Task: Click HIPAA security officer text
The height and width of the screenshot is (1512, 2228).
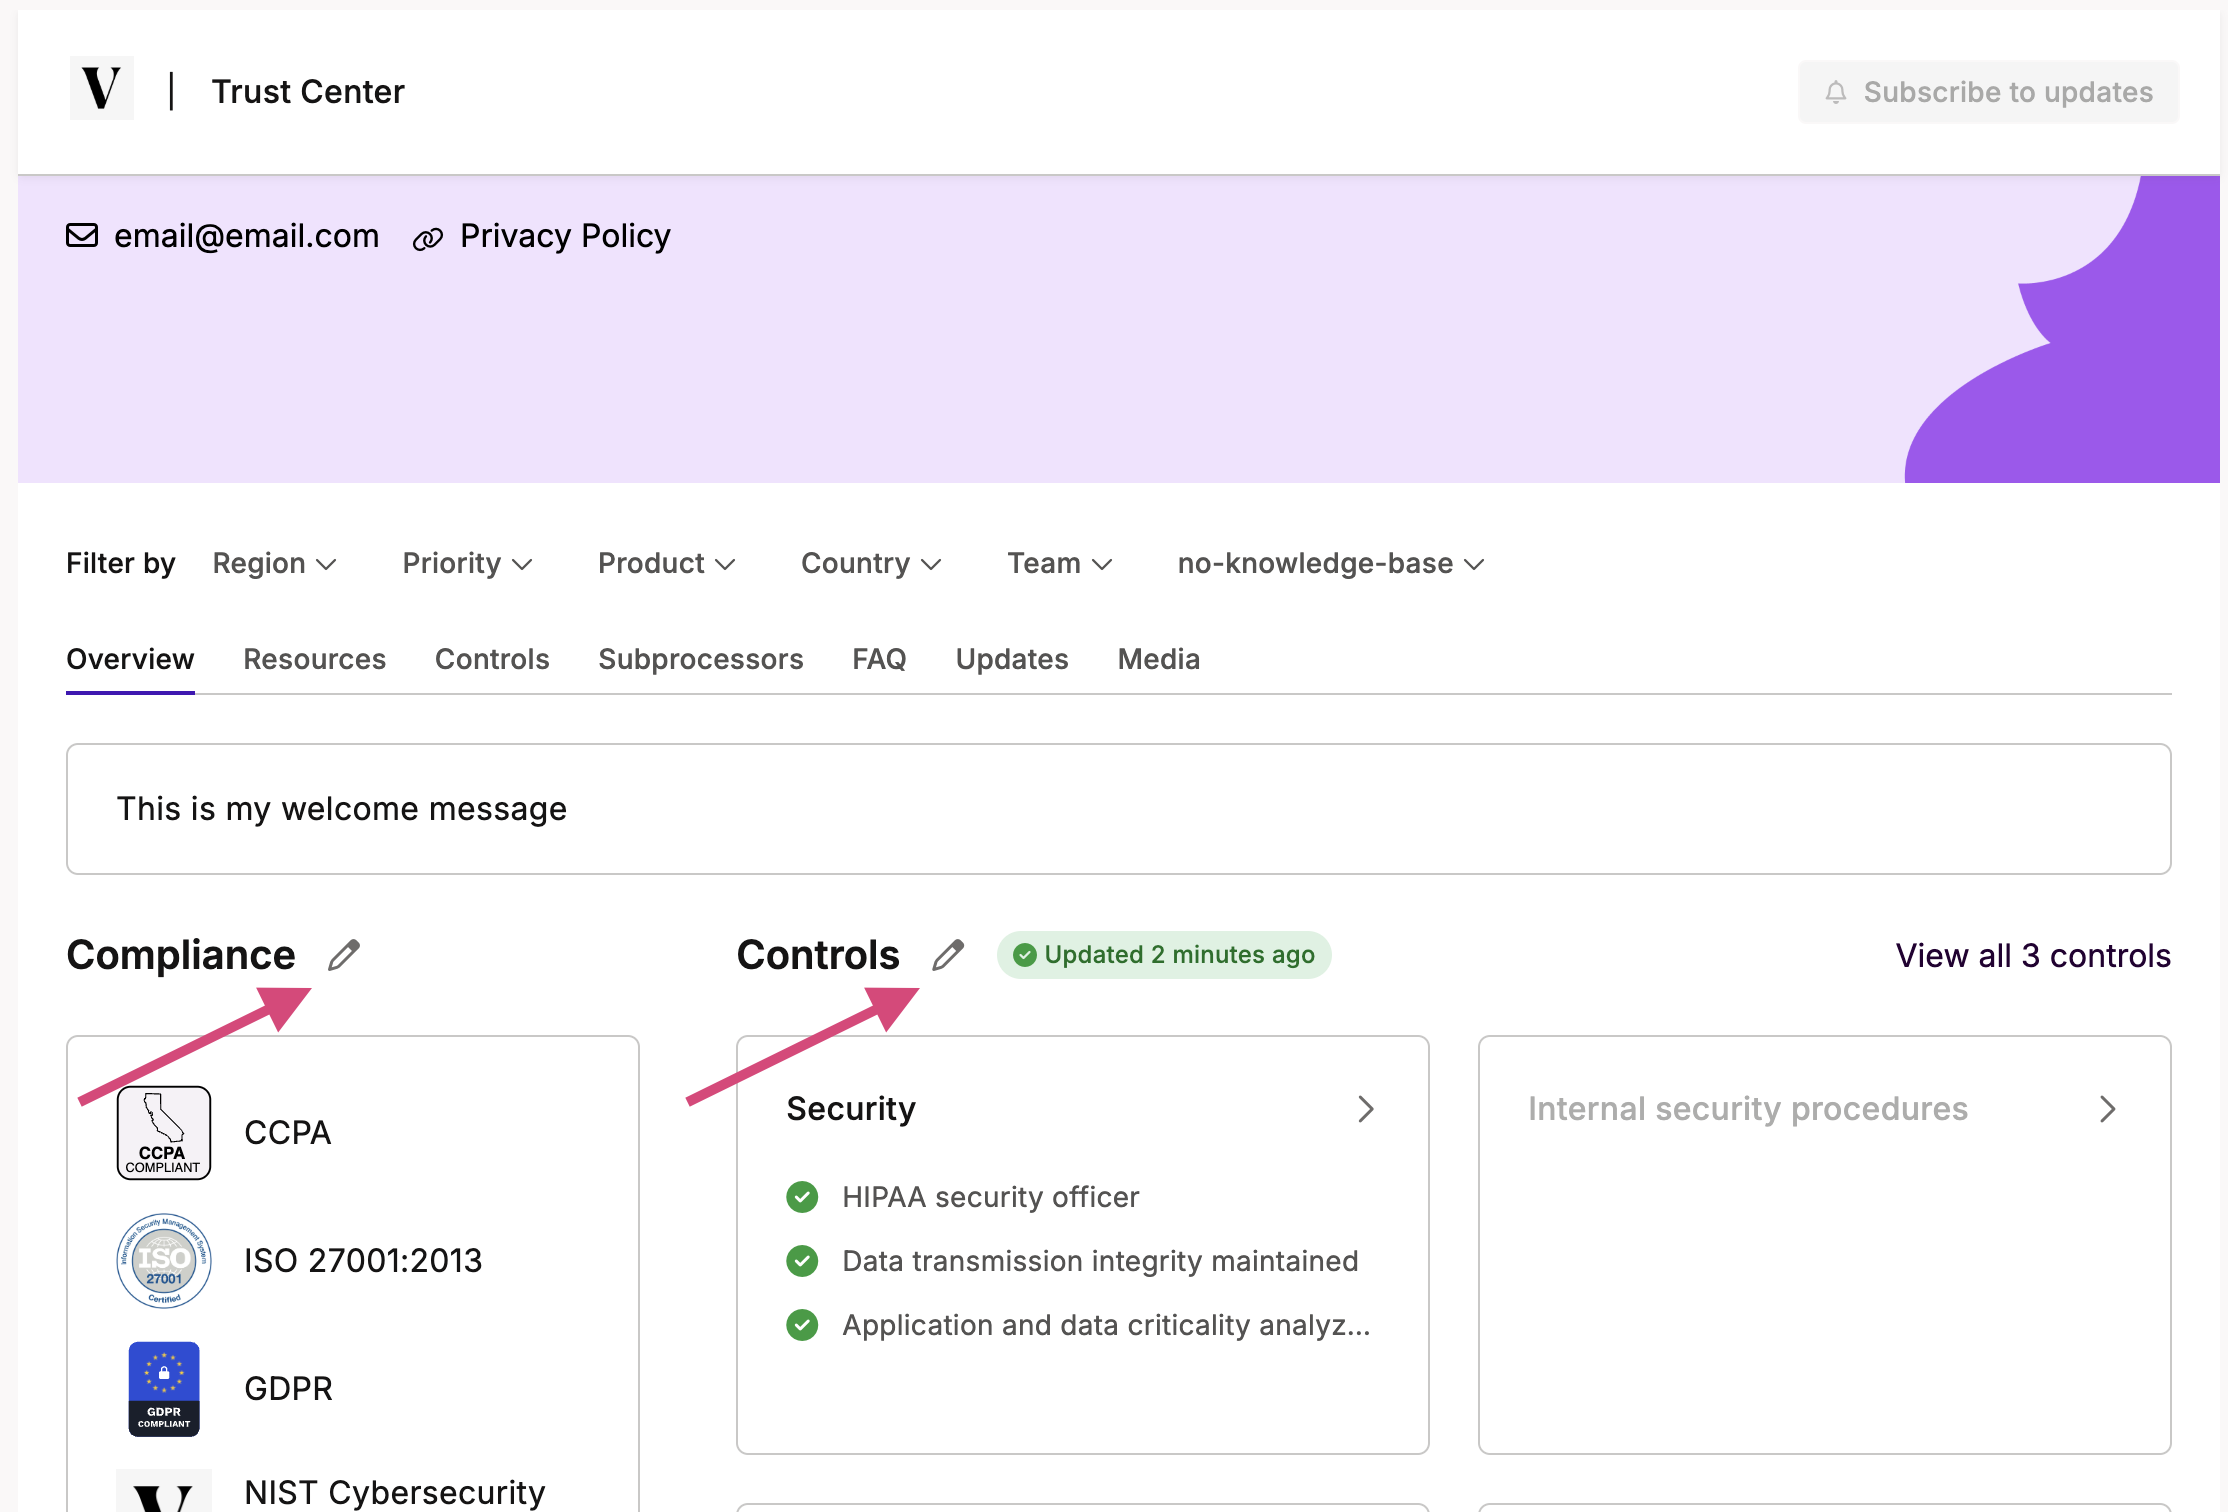Action: (x=990, y=1197)
